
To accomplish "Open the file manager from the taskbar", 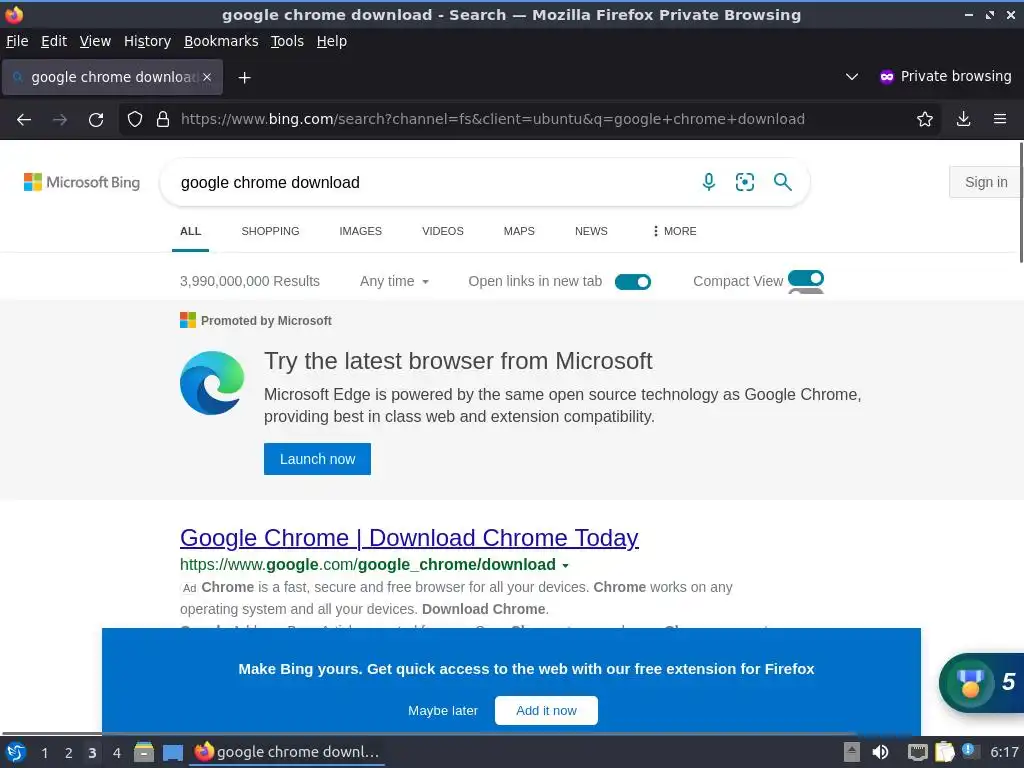I will pos(144,752).
